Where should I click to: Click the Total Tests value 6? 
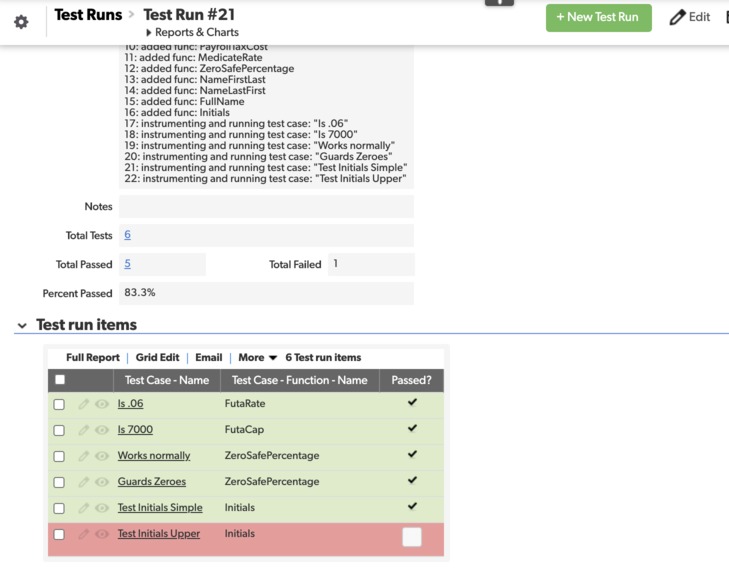(127, 235)
